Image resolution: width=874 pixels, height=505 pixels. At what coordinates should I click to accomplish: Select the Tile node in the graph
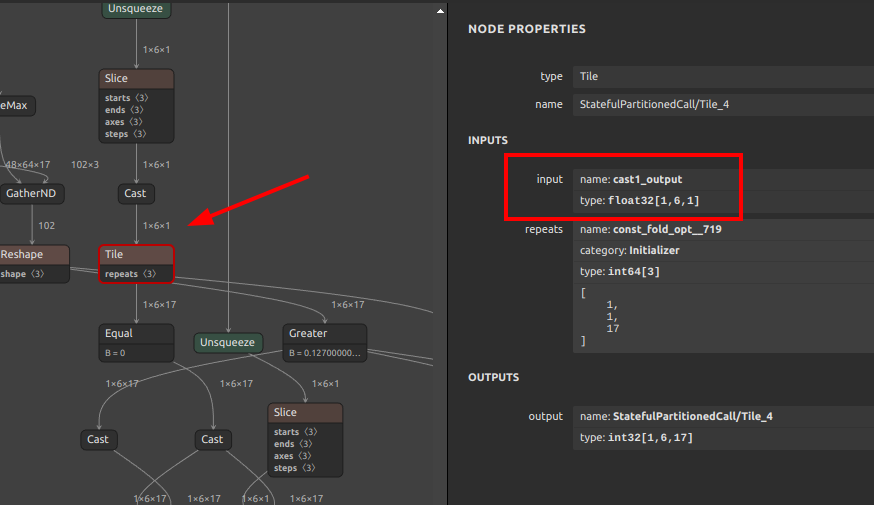point(136,255)
